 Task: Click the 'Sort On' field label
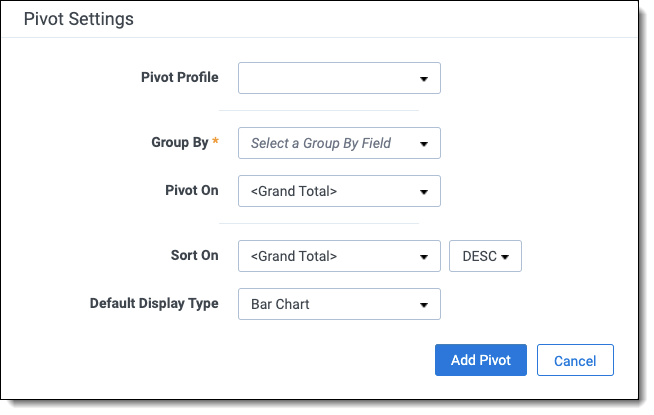pyautogui.click(x=194, y=256)
